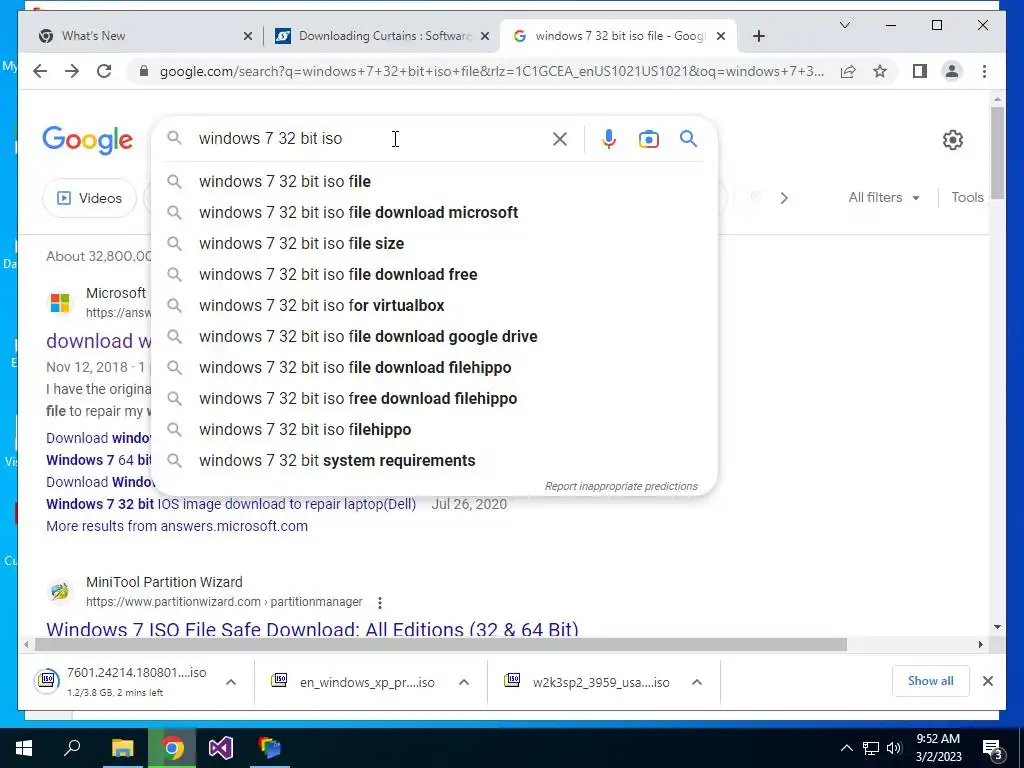
Task: Pick suggestion 'file download free'
Action: 434,274
